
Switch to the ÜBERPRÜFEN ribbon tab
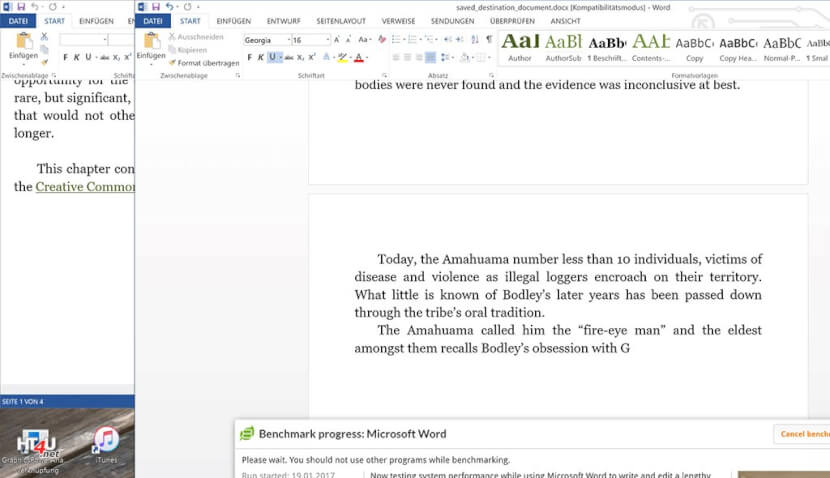(512, 21)
